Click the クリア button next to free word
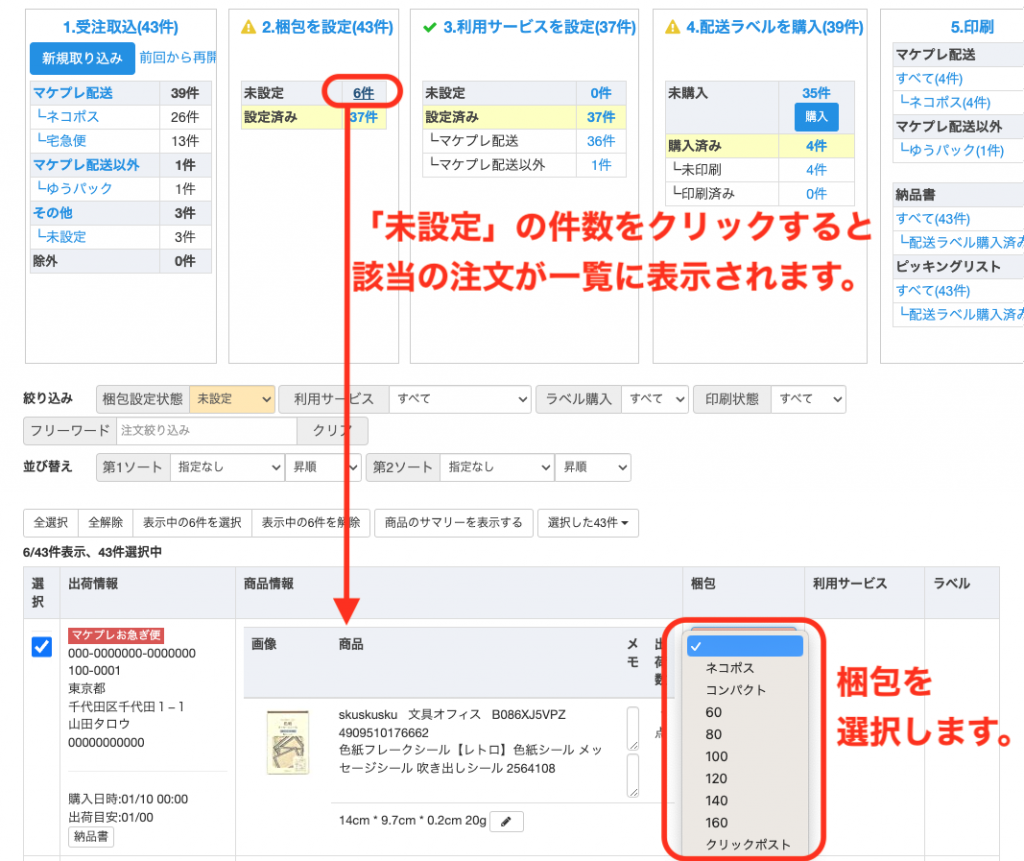This screenshot has width=1024, height=861. tap(332, 430)
